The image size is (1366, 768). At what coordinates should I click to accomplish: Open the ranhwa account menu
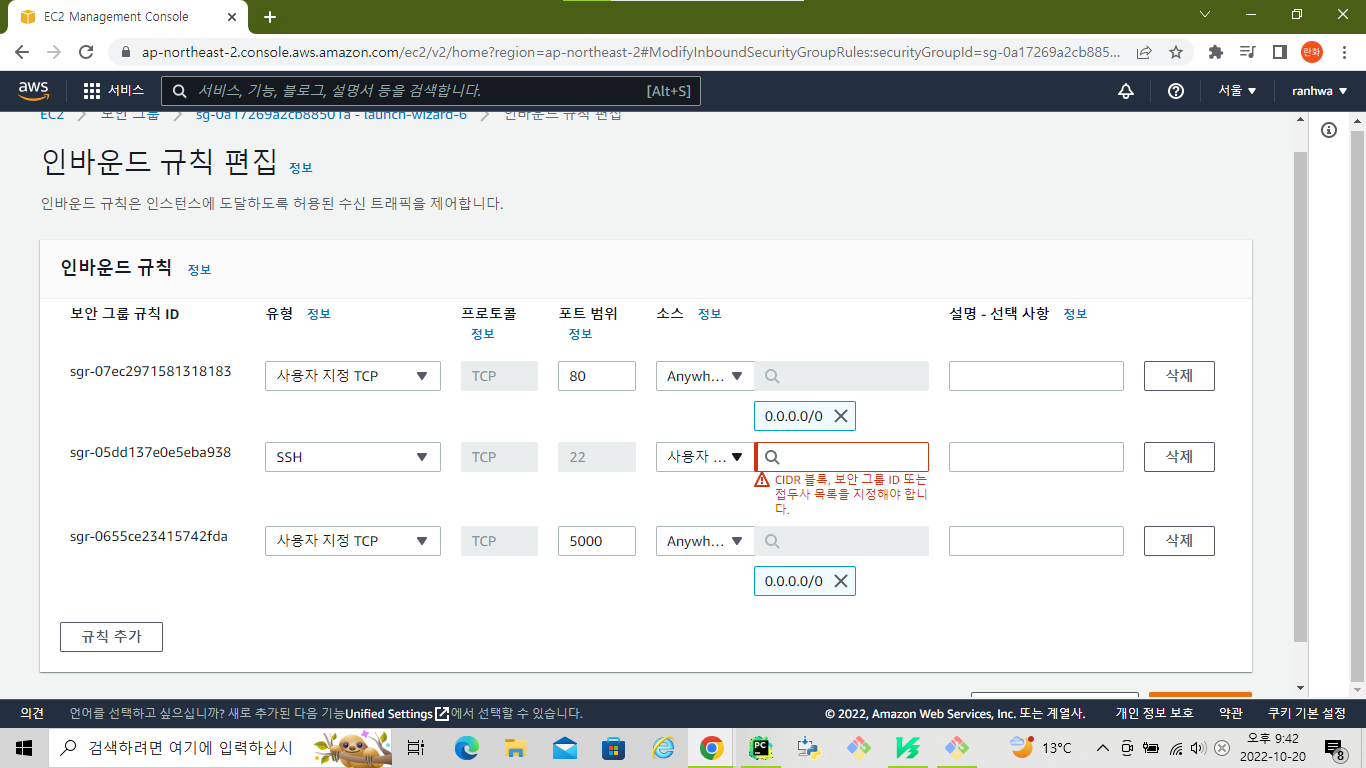click(1319, 91)
